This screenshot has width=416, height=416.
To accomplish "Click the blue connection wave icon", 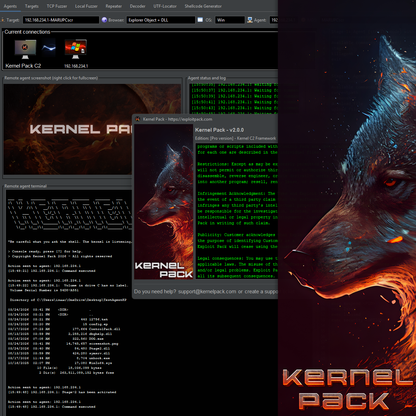I will point(49,48).
